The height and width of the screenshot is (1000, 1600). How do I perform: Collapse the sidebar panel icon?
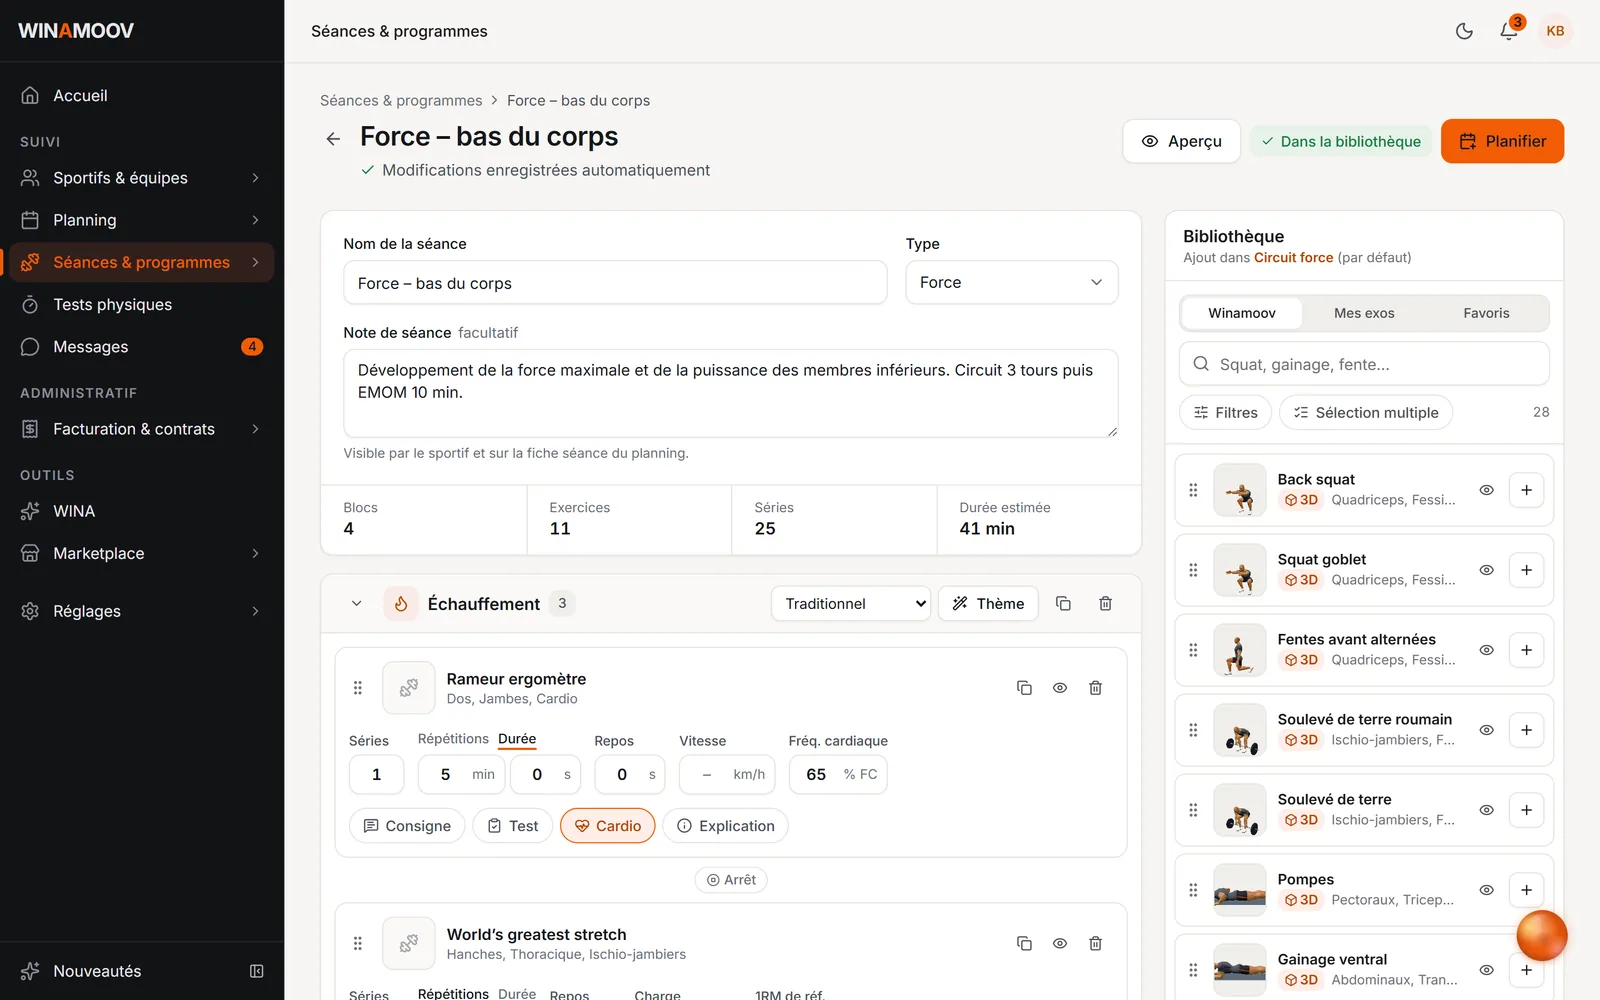click(257, 971)
